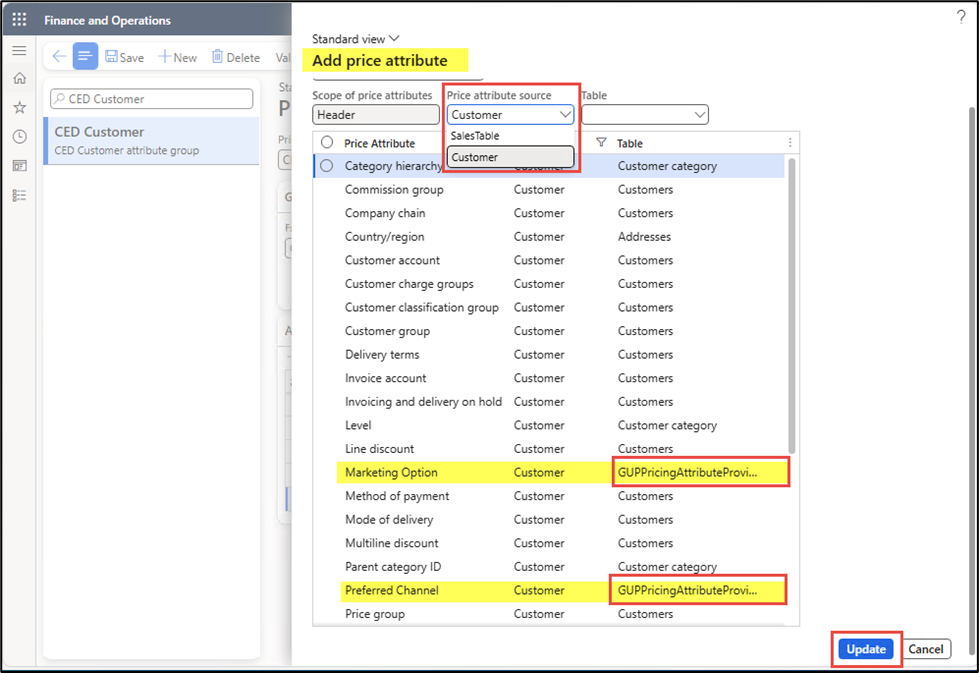Click the Save disk icon

(111, 57)
